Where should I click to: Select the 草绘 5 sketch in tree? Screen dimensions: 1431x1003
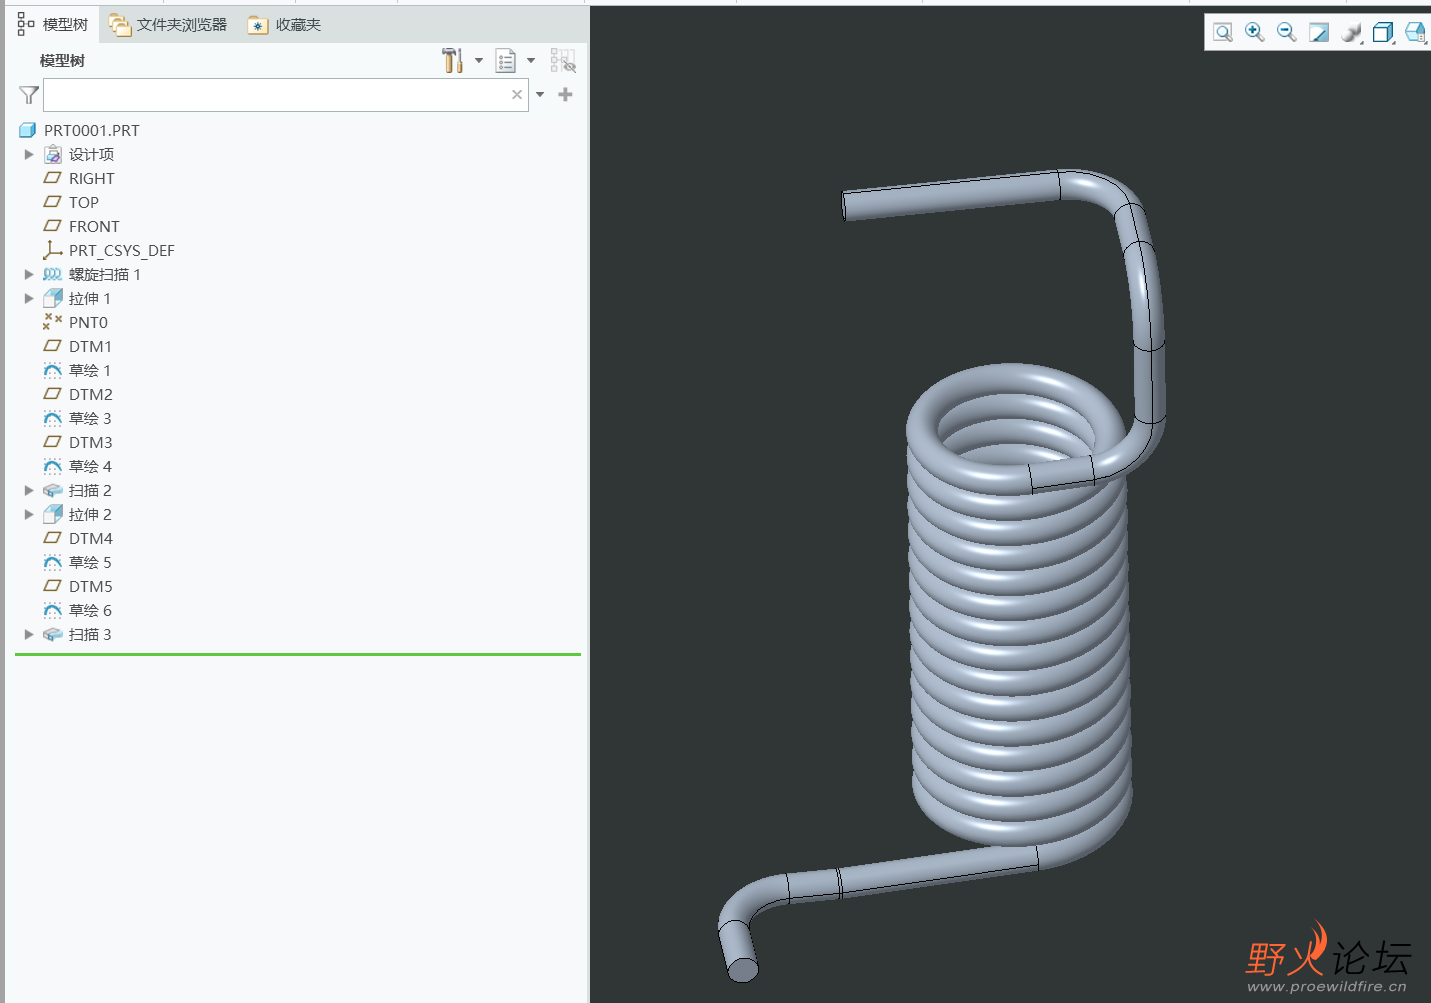[90, 562]
